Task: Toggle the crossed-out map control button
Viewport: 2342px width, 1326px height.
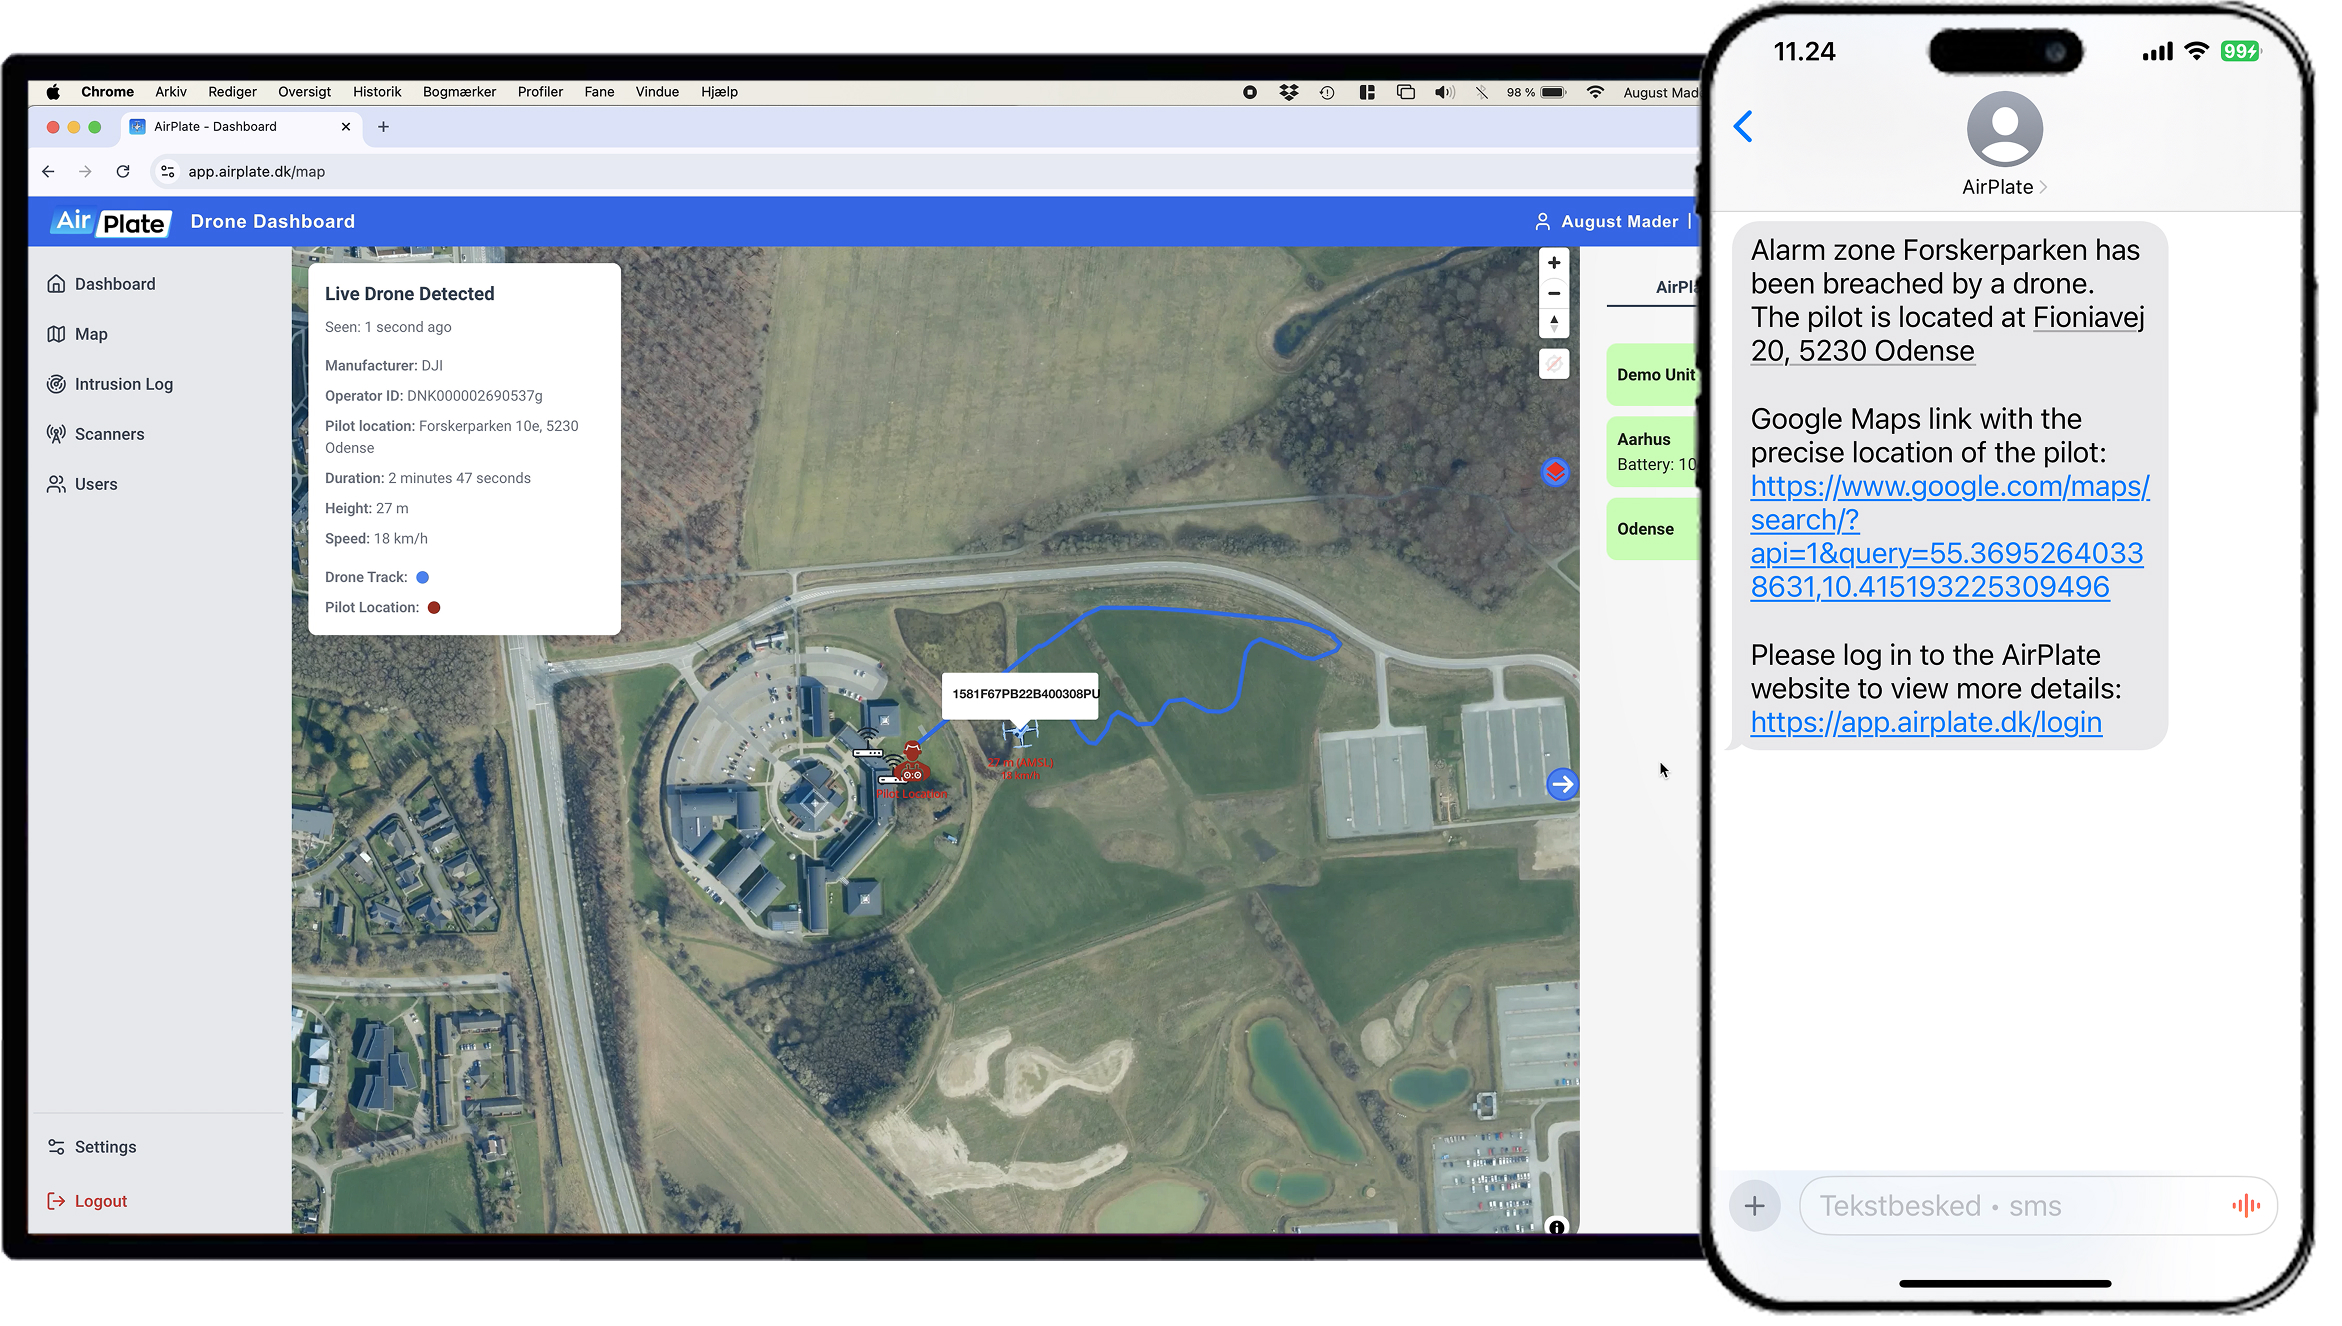Action: click(1553, 364)
